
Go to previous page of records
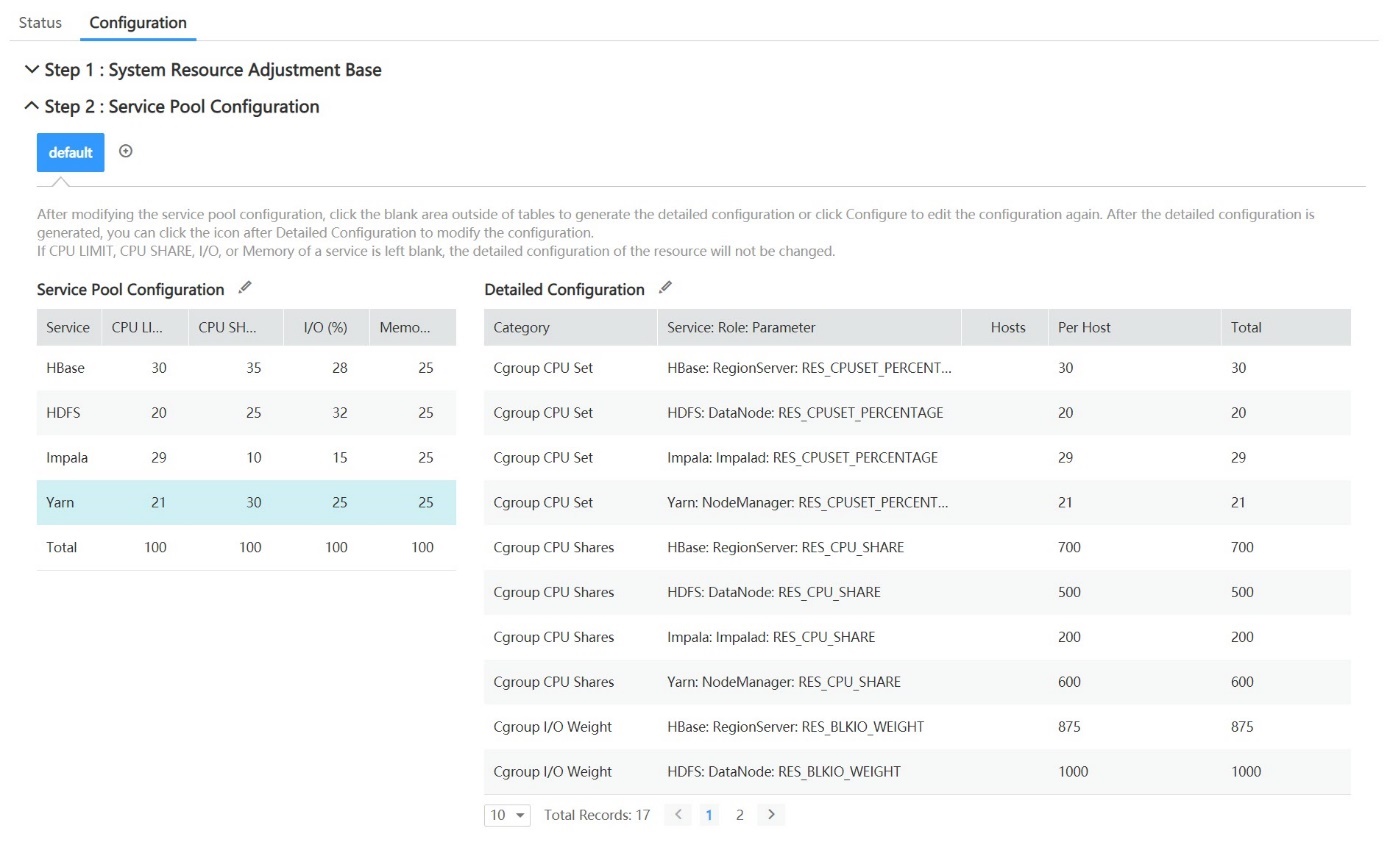pyautogui.click(x=677, y=815)
